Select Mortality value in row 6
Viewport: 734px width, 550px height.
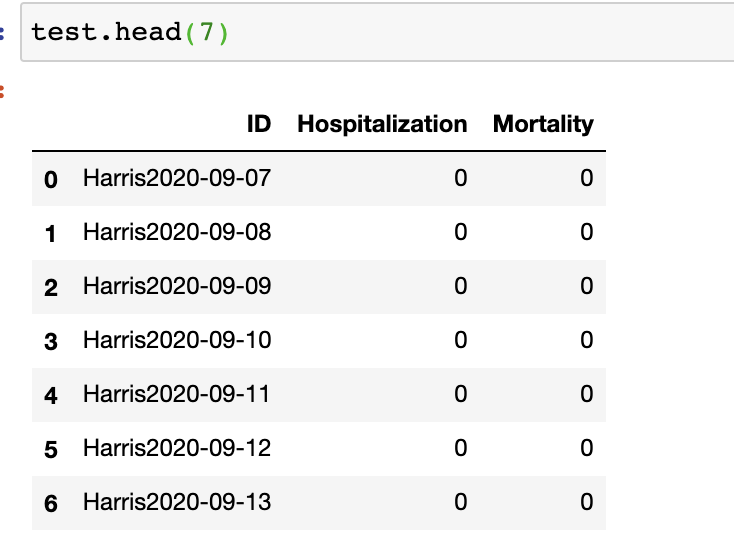tap(586, 502)
